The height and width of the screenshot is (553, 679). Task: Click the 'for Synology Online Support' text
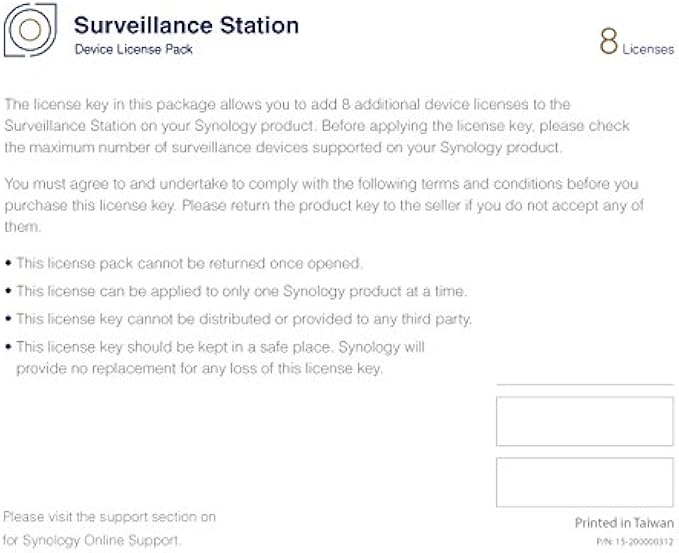point(92,541)
